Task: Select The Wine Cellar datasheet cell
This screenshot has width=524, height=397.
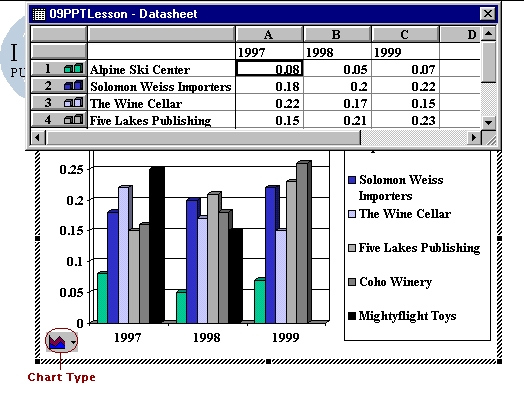Action: click(161, 102)
